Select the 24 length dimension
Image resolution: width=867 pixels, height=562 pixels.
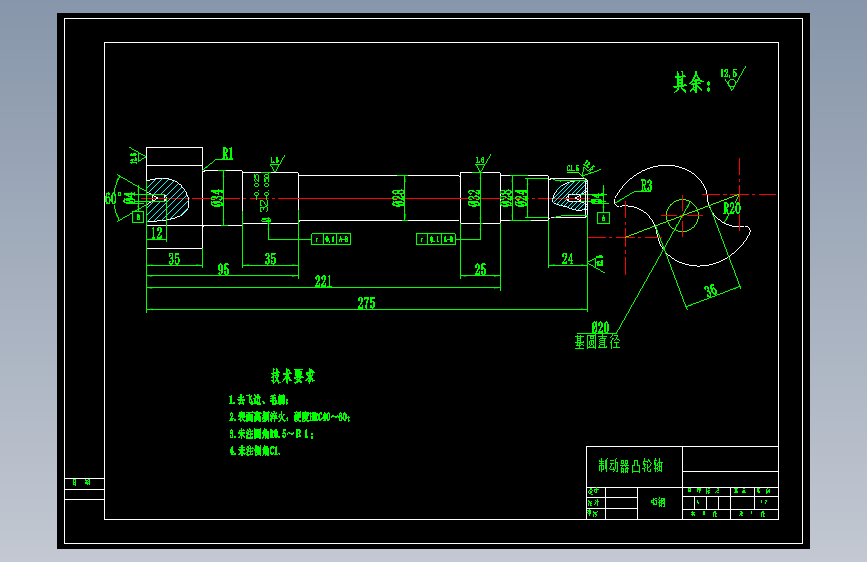coord(567,259)
